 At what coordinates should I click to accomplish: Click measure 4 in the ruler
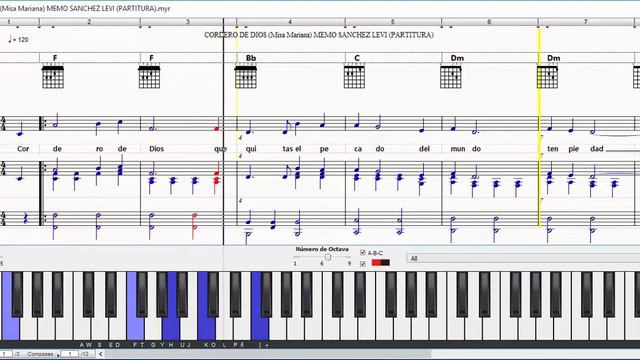290,22
